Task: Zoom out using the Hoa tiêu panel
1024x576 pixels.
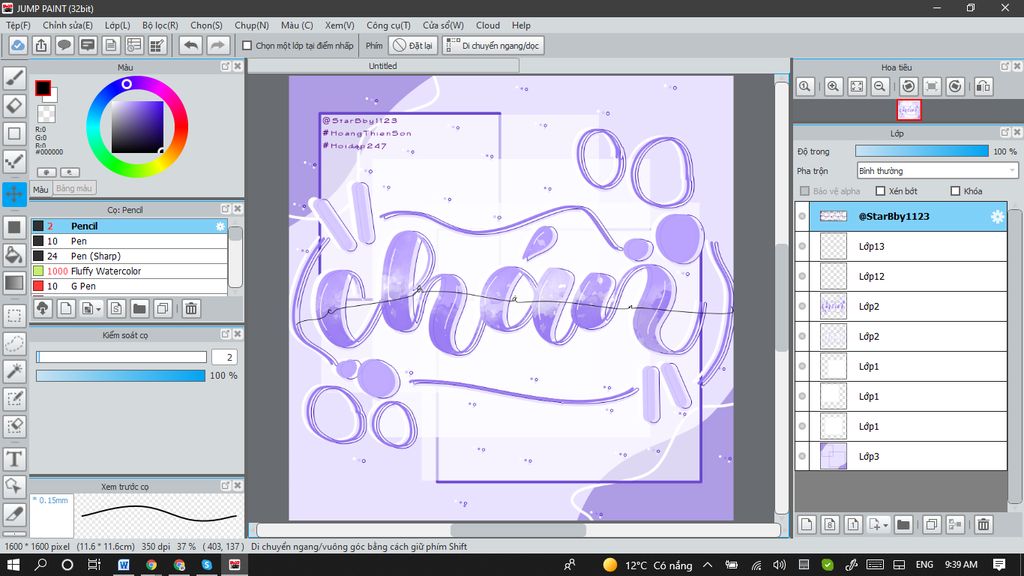Action: click(x=880, y=86)
